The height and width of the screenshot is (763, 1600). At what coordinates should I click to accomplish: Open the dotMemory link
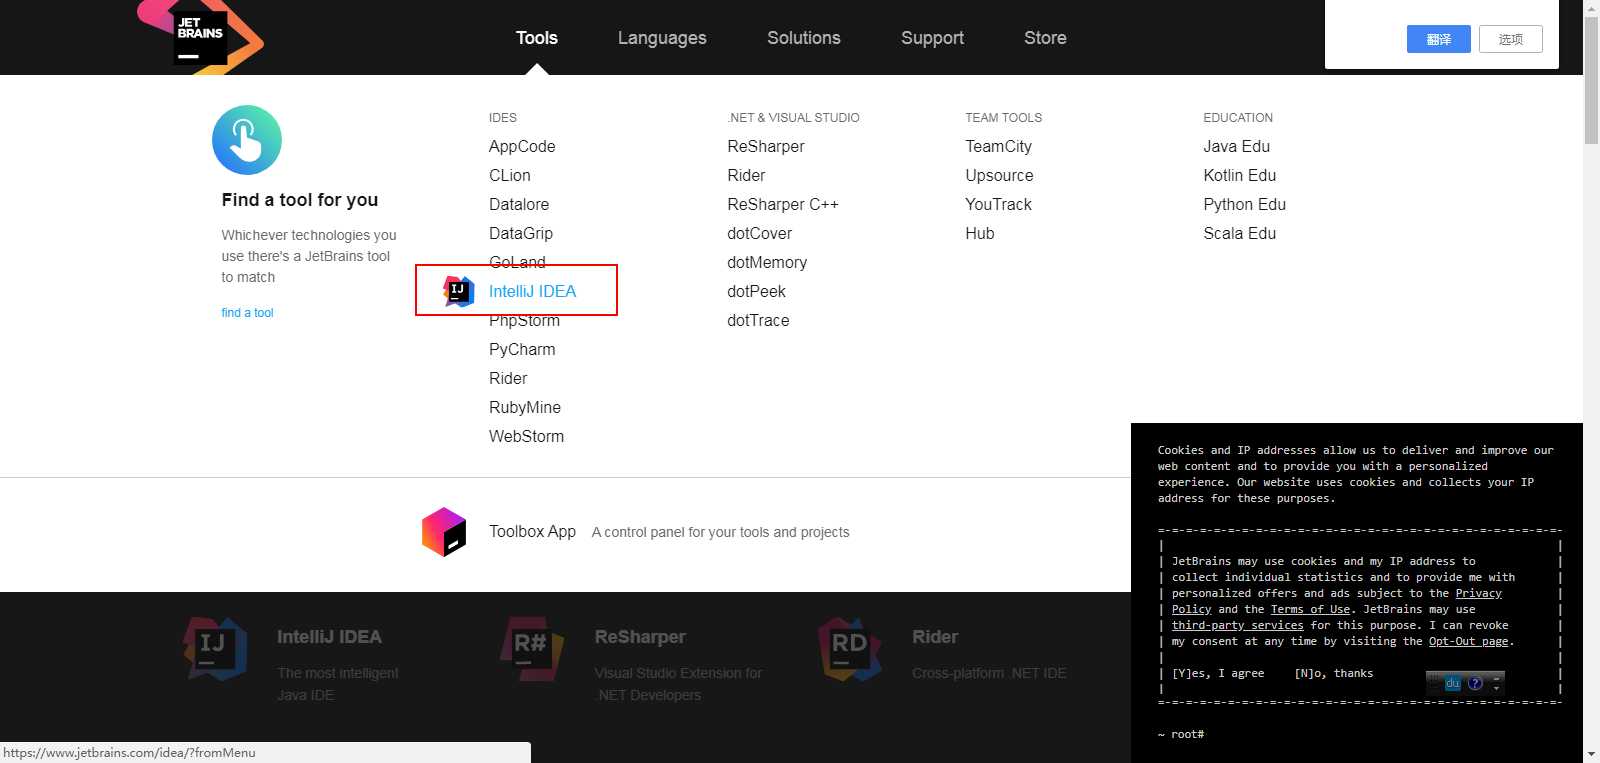(767, 262)
